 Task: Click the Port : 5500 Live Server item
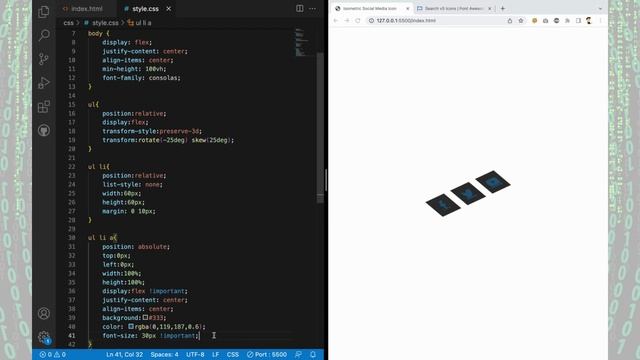(267, 354)
